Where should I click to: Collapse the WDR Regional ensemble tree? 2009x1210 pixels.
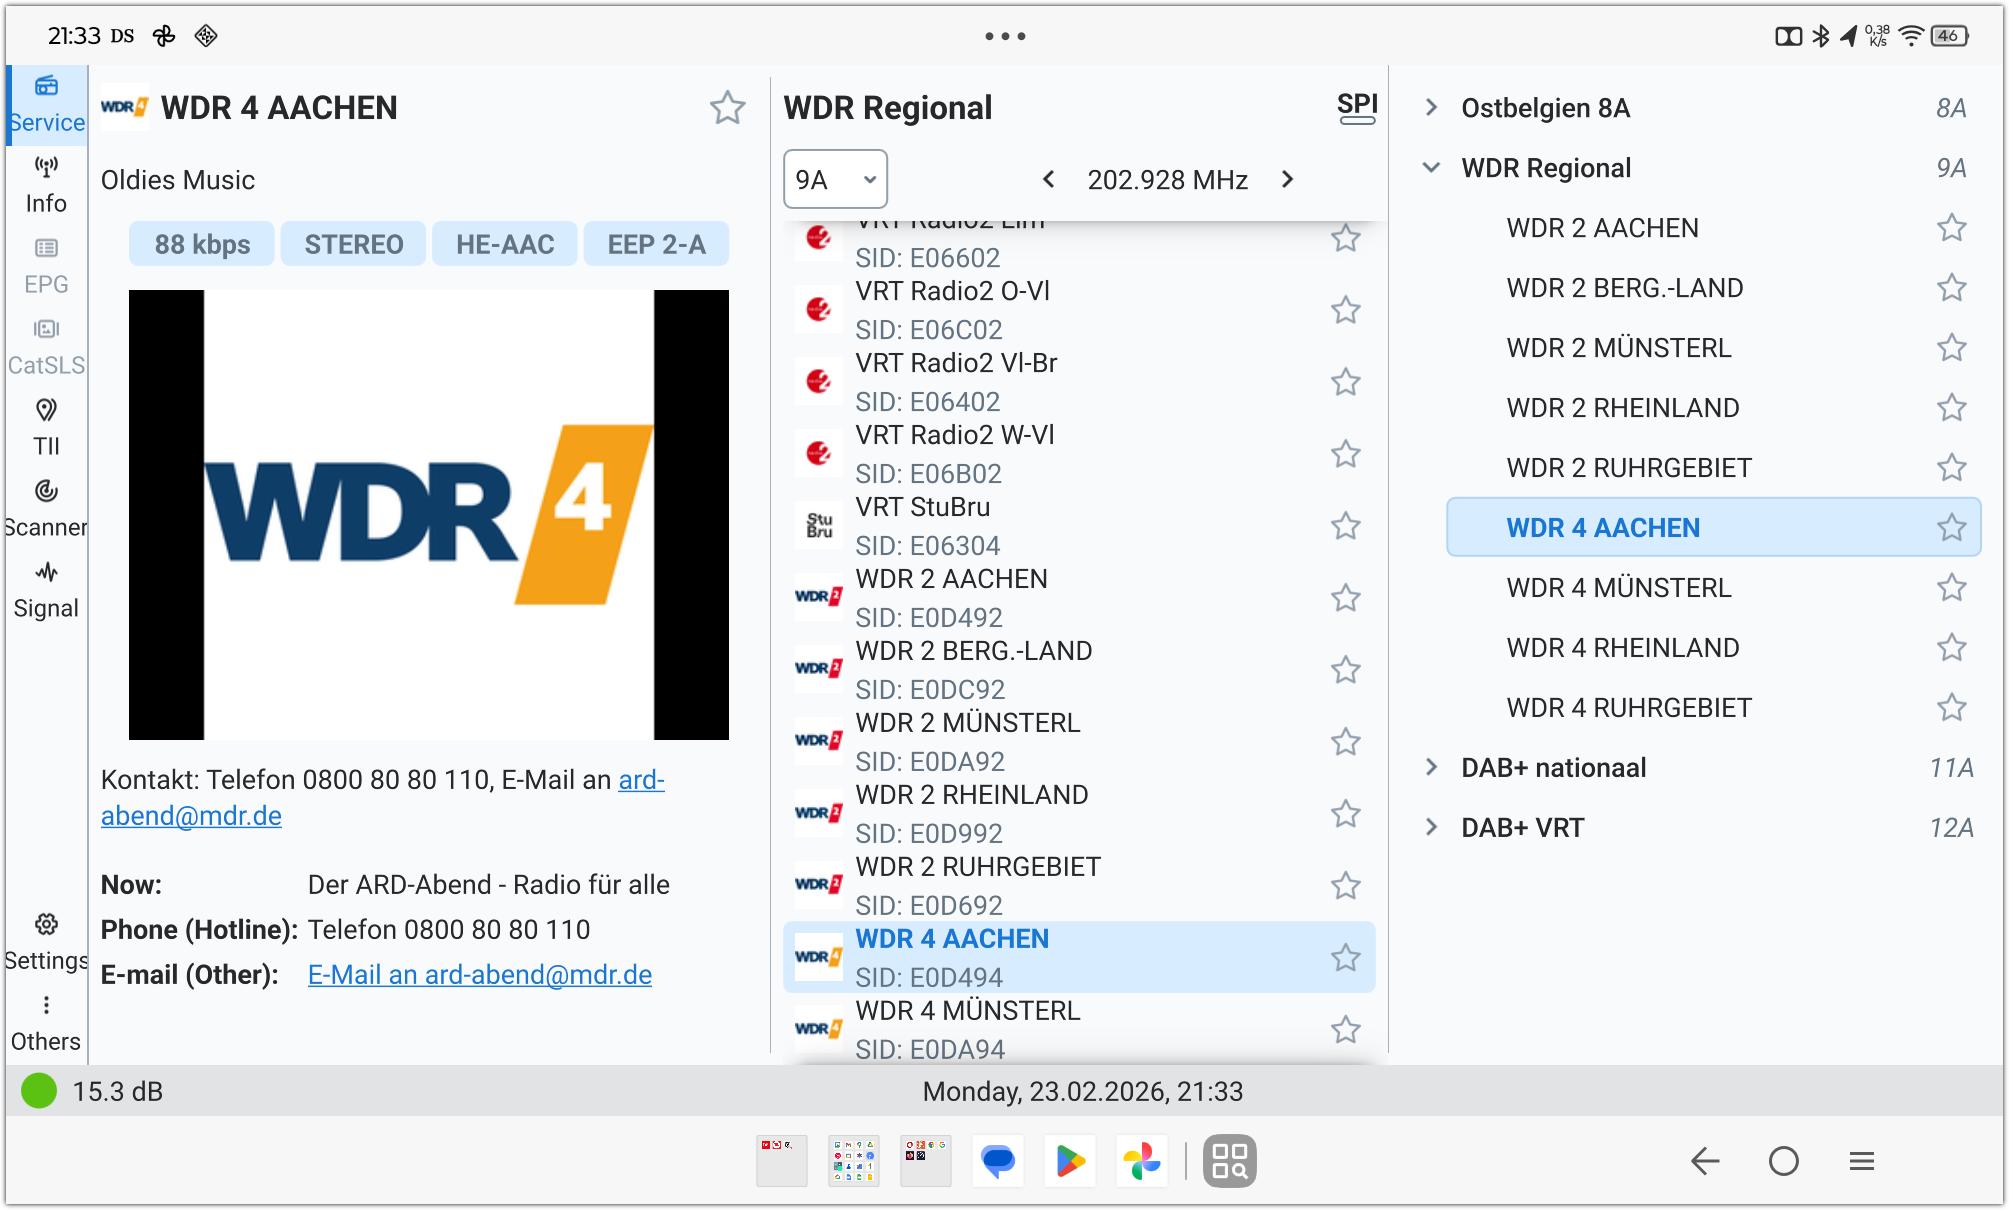point(1431,168)
